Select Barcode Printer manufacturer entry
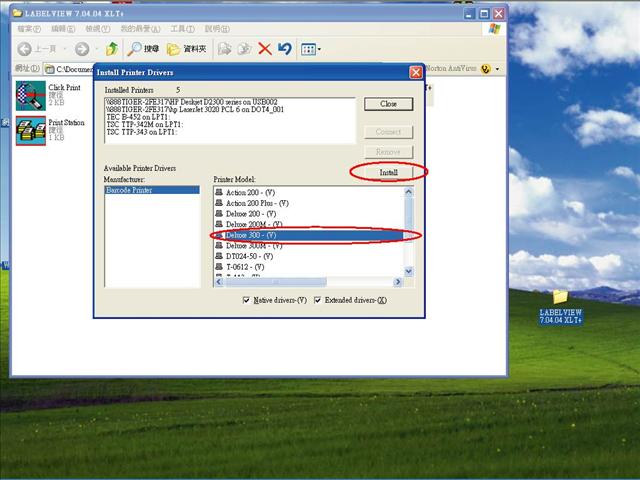Viewport: 640px width, 480px height. (152, 190)
